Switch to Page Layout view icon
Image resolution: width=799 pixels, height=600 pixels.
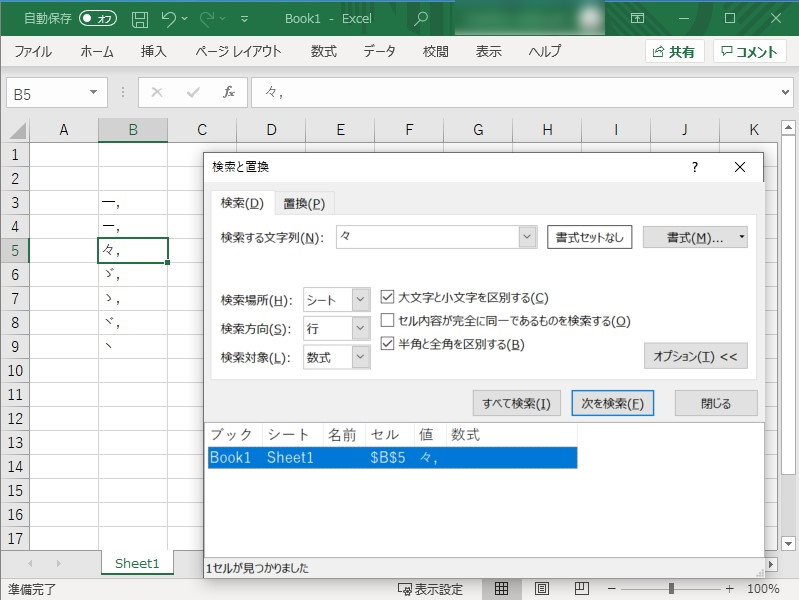click(x=542, y=589)
